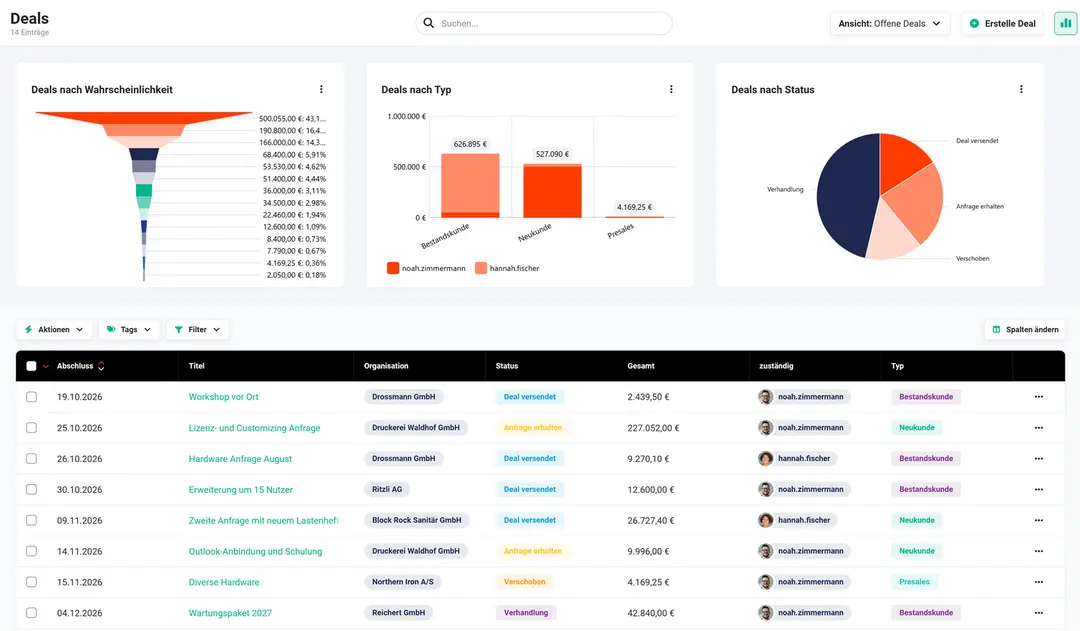The image size is (1080, 631).
Task: Click noah.zimmermann avatar in Workshop vor Ort row
Action: [x=765, y=397]
